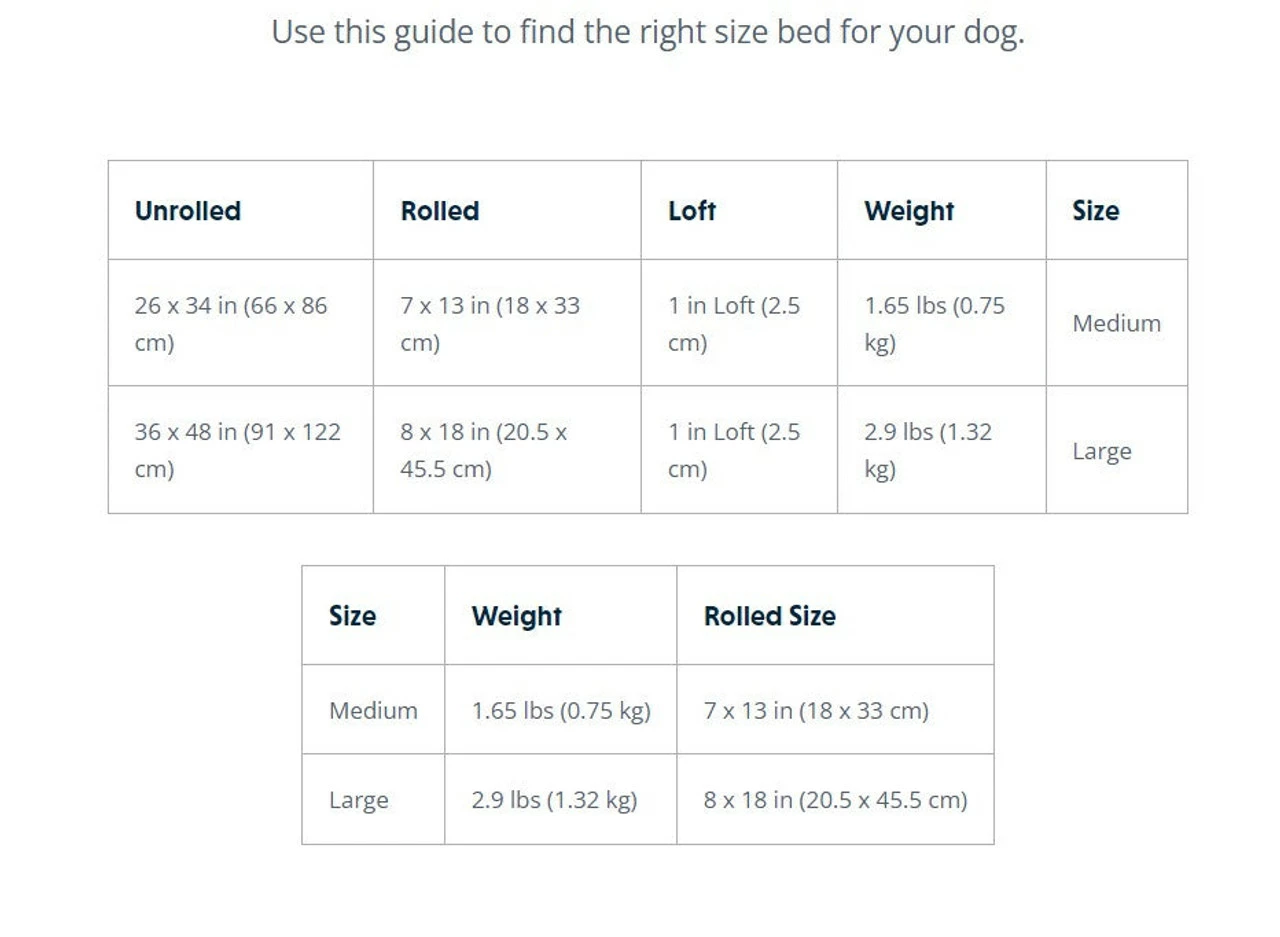
Task: Select the 26 x 34 in unrolled cell
Action: click(231, 324)
